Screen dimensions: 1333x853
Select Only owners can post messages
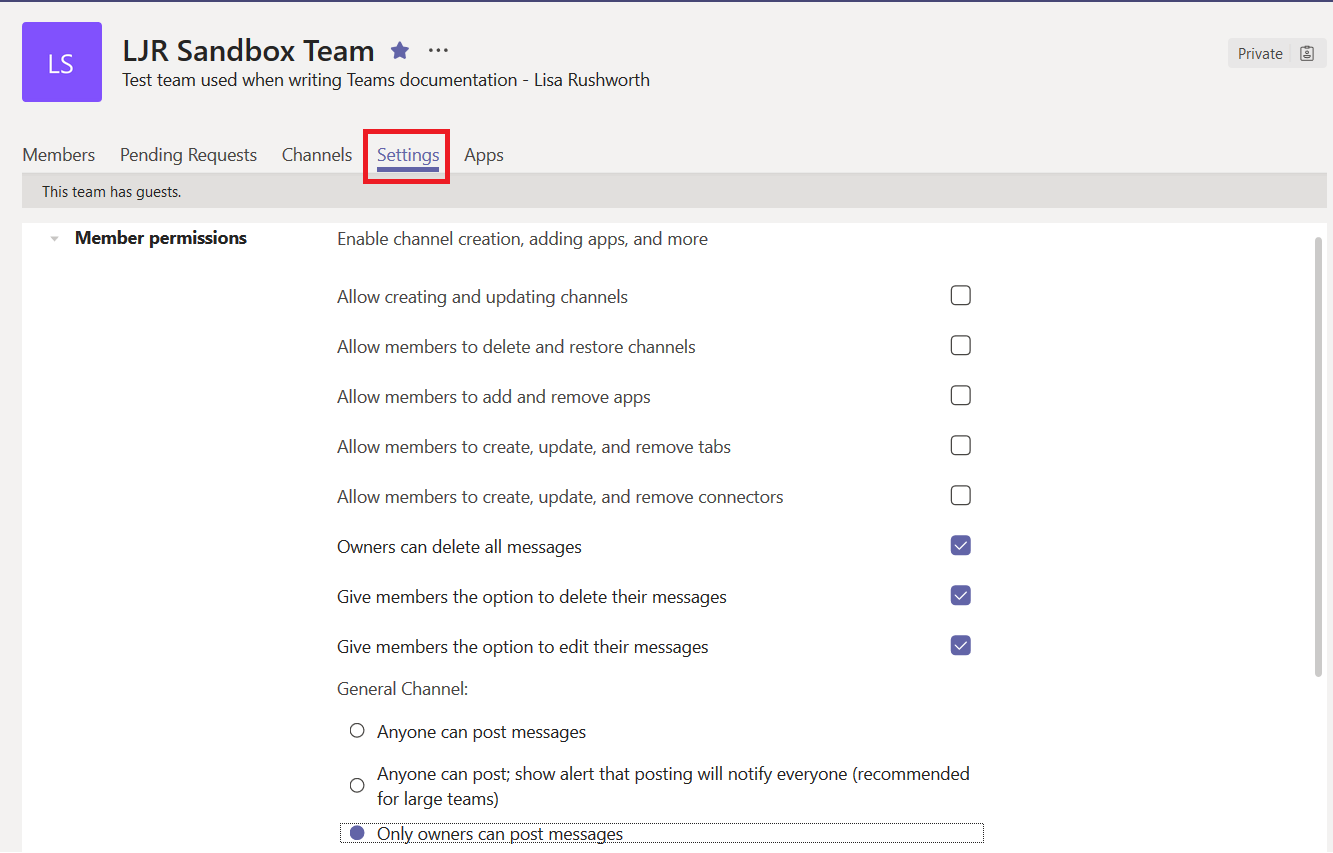(x=357, y=833)
